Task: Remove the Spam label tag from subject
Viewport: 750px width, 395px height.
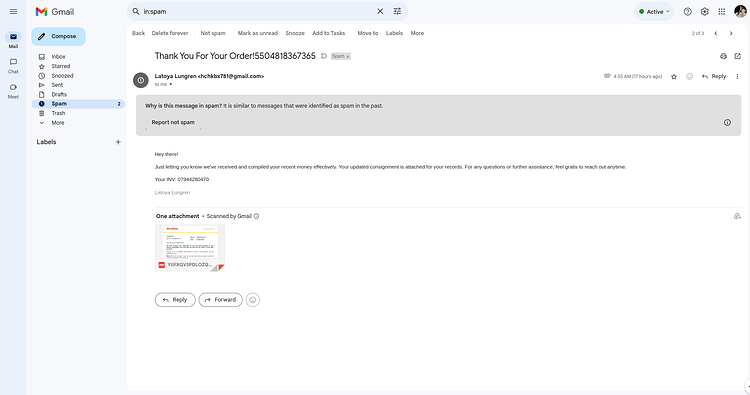Action: [x=348, y=56]
